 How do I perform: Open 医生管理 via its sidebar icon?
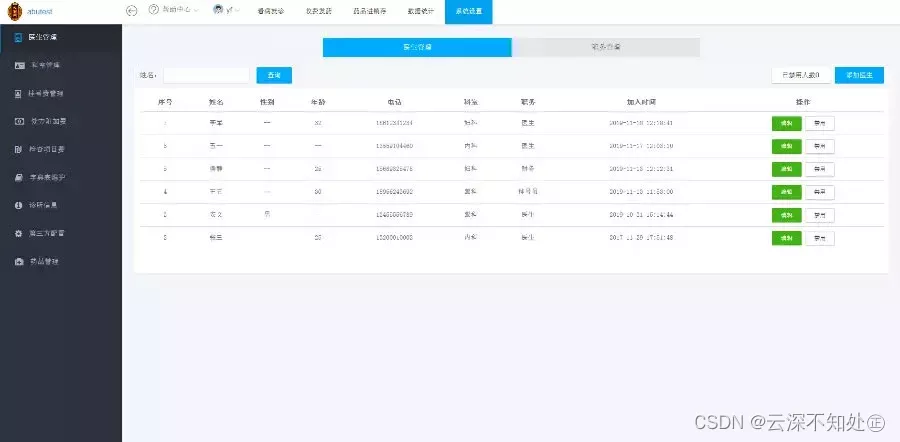click(x=18, y=37)
